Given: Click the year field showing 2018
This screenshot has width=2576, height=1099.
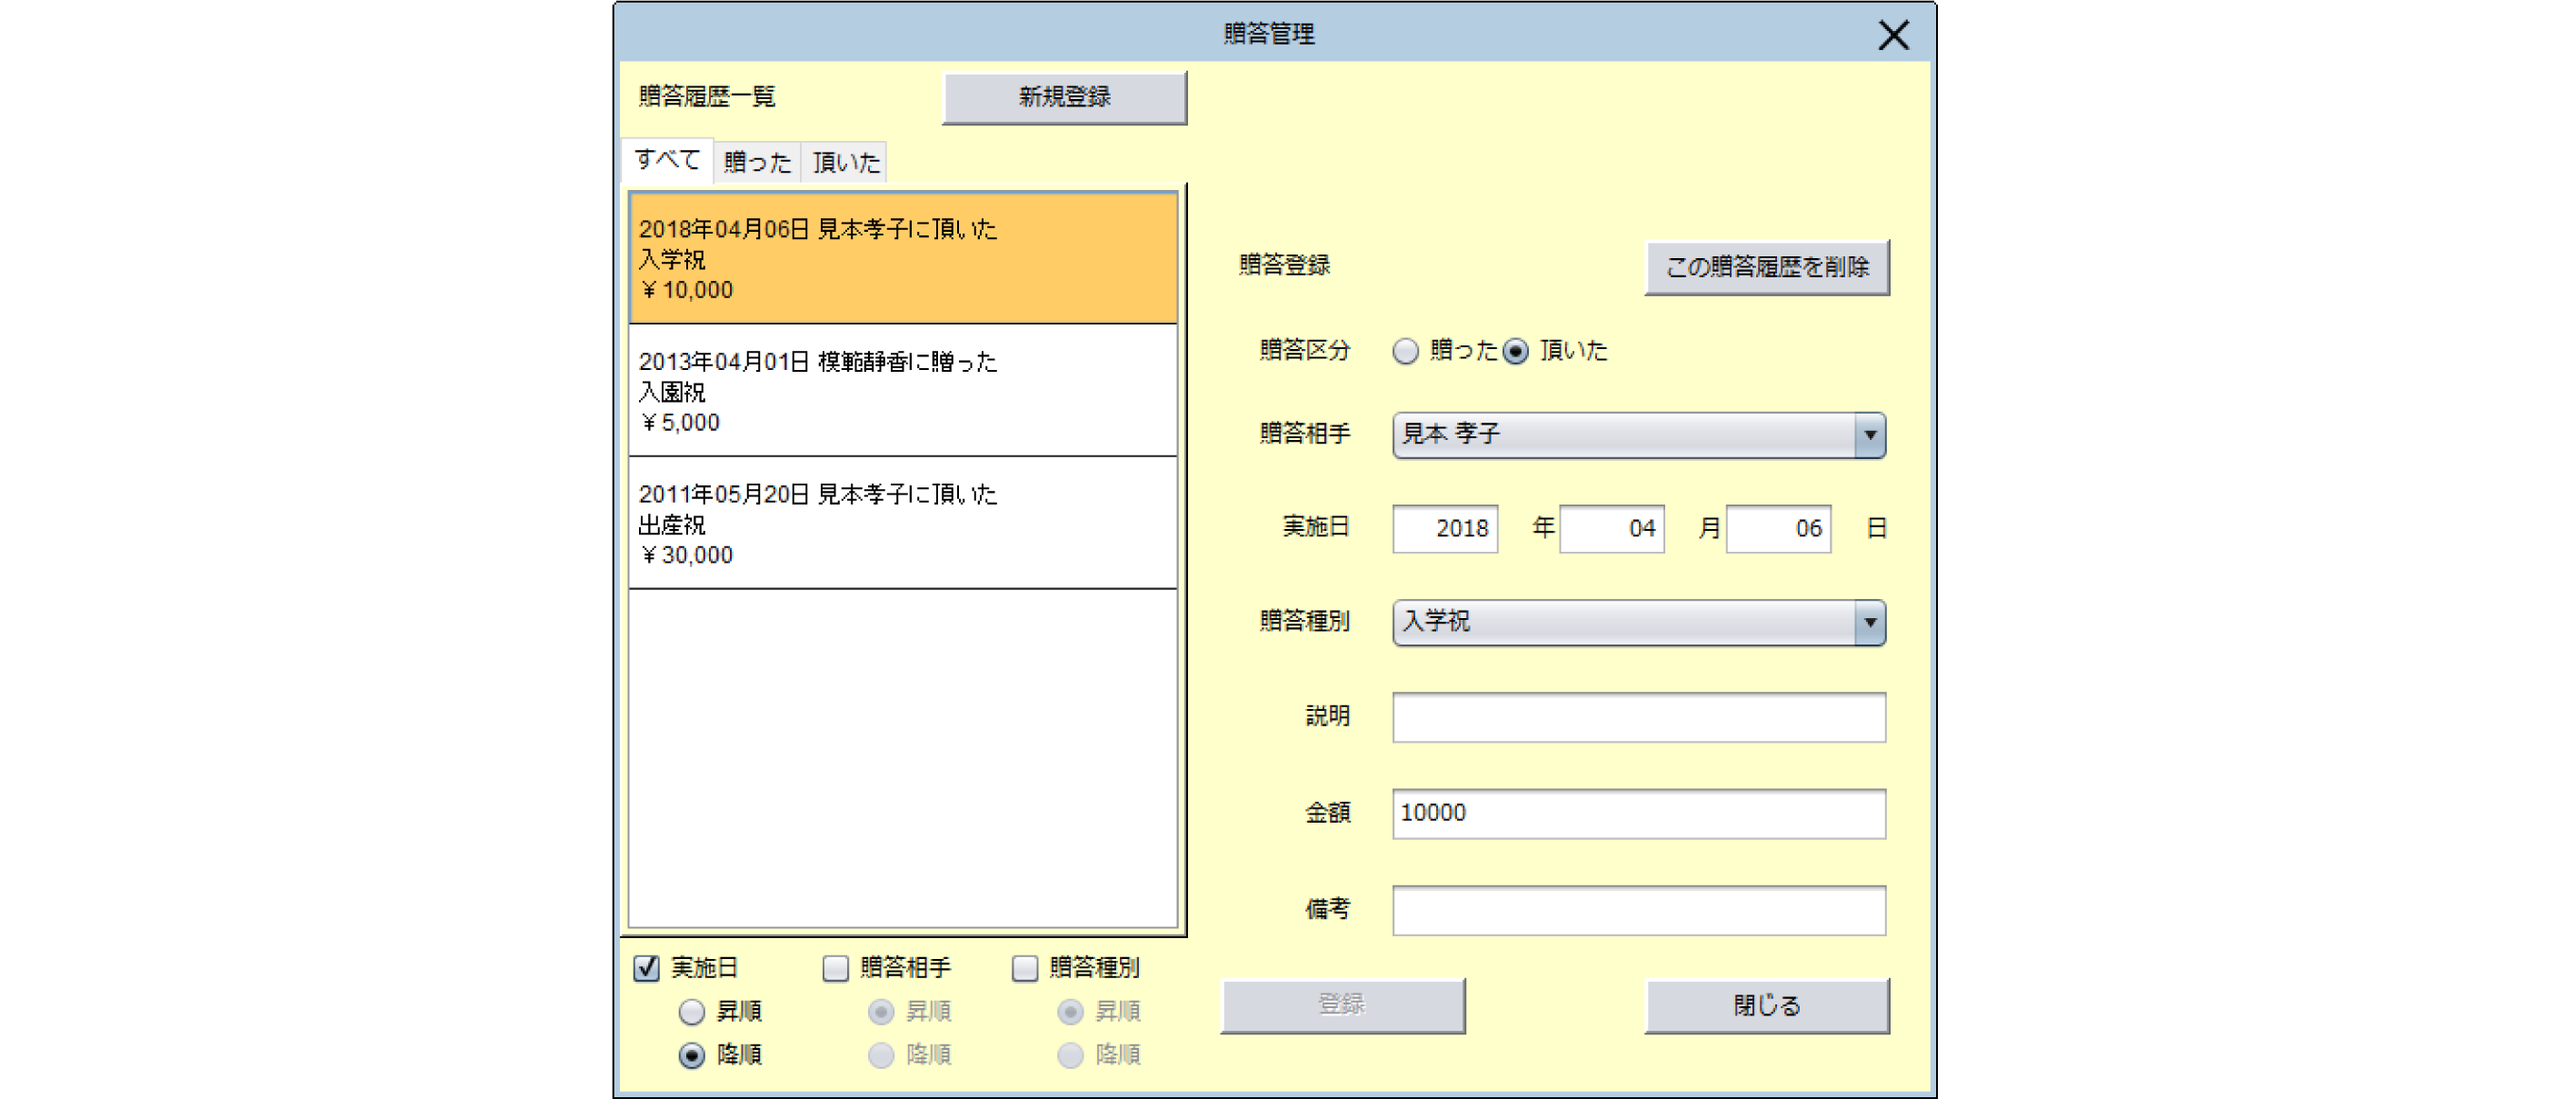Looking at the screenshot, I should tap(1444, 528).
